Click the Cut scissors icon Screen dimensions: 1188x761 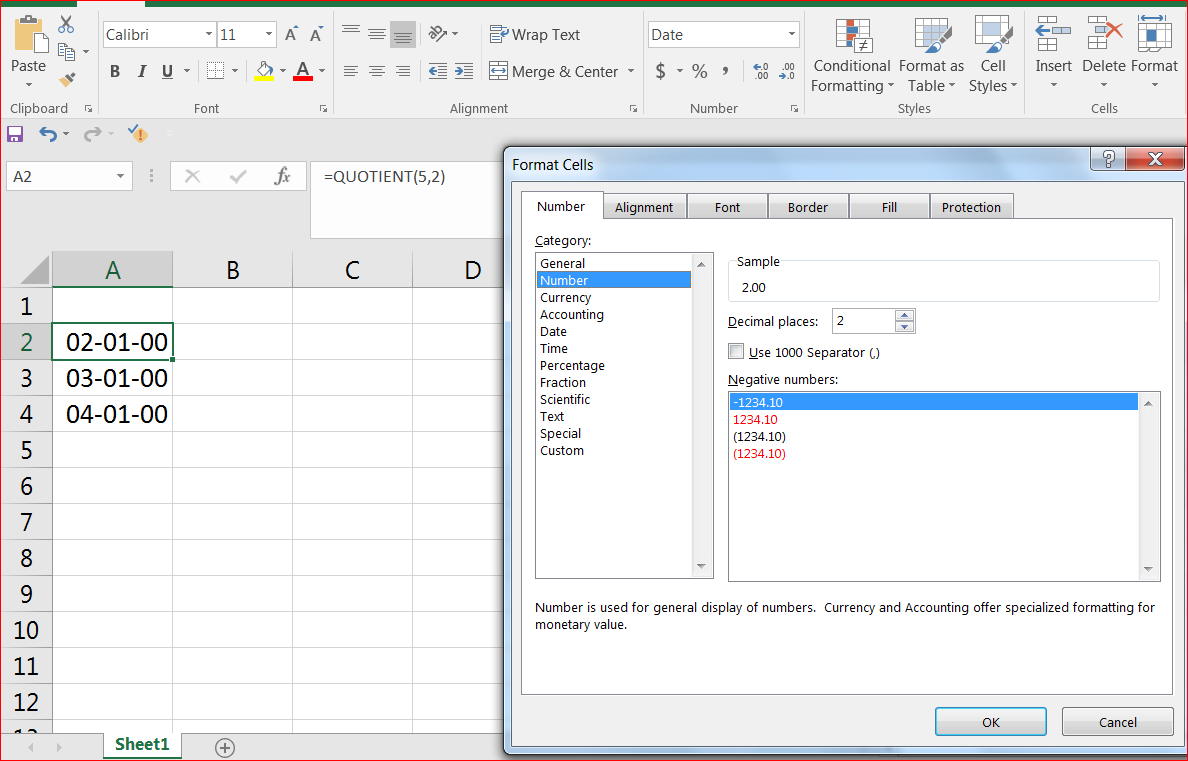coord(66,23)
